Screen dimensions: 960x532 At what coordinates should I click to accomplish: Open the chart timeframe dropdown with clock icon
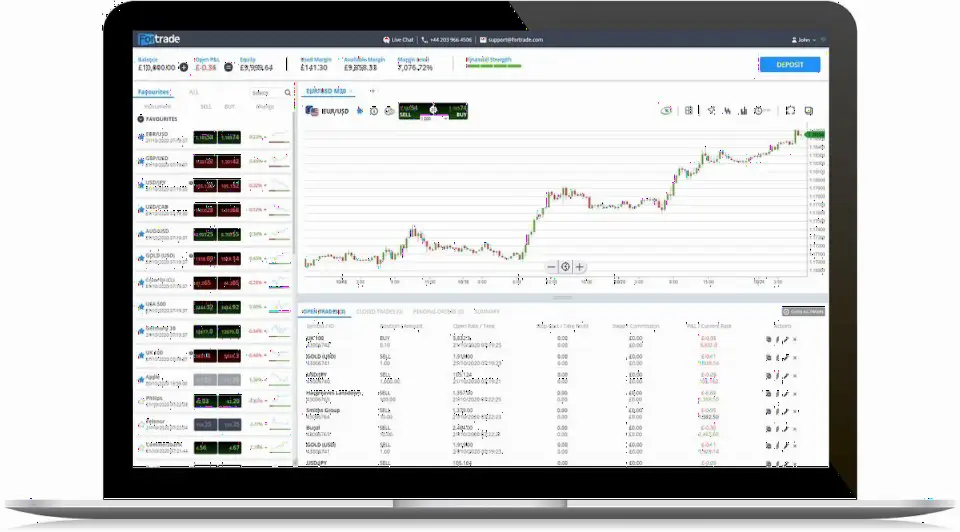tap(762, 110)
